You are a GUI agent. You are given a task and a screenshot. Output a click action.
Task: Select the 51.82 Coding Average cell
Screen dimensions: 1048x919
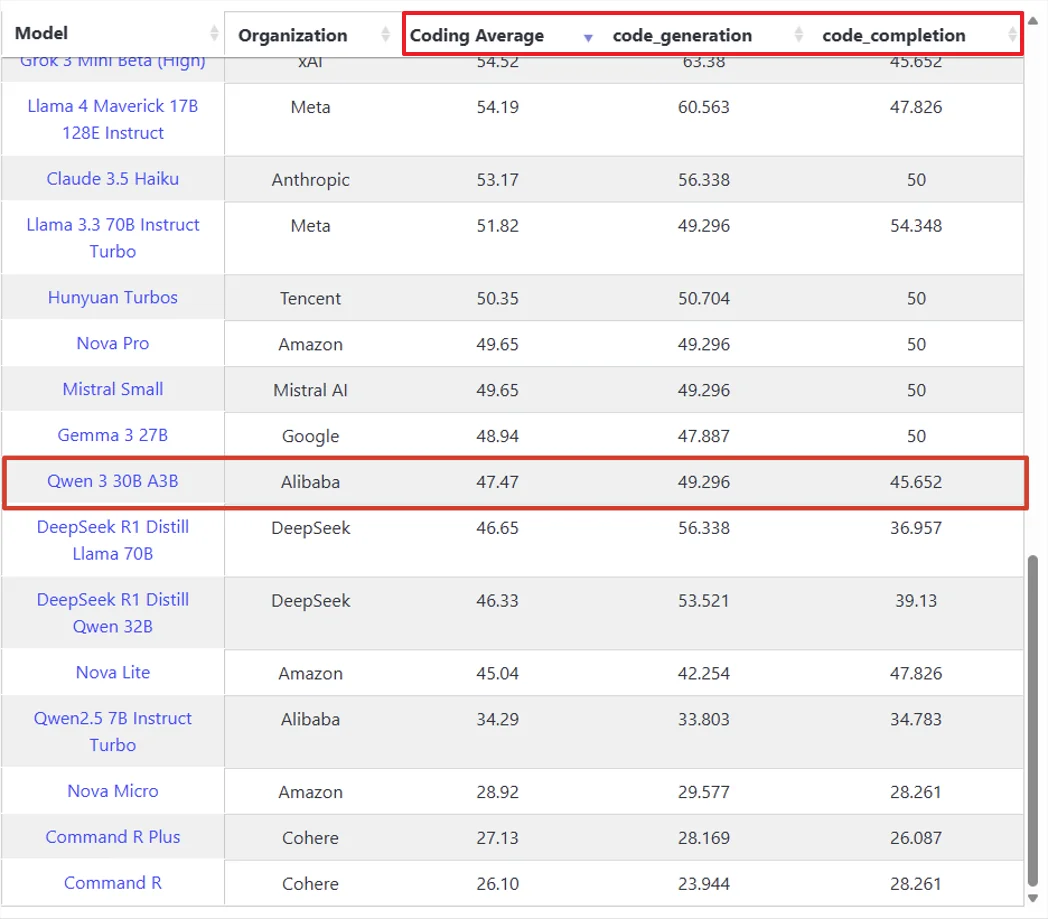click(498, 226)
